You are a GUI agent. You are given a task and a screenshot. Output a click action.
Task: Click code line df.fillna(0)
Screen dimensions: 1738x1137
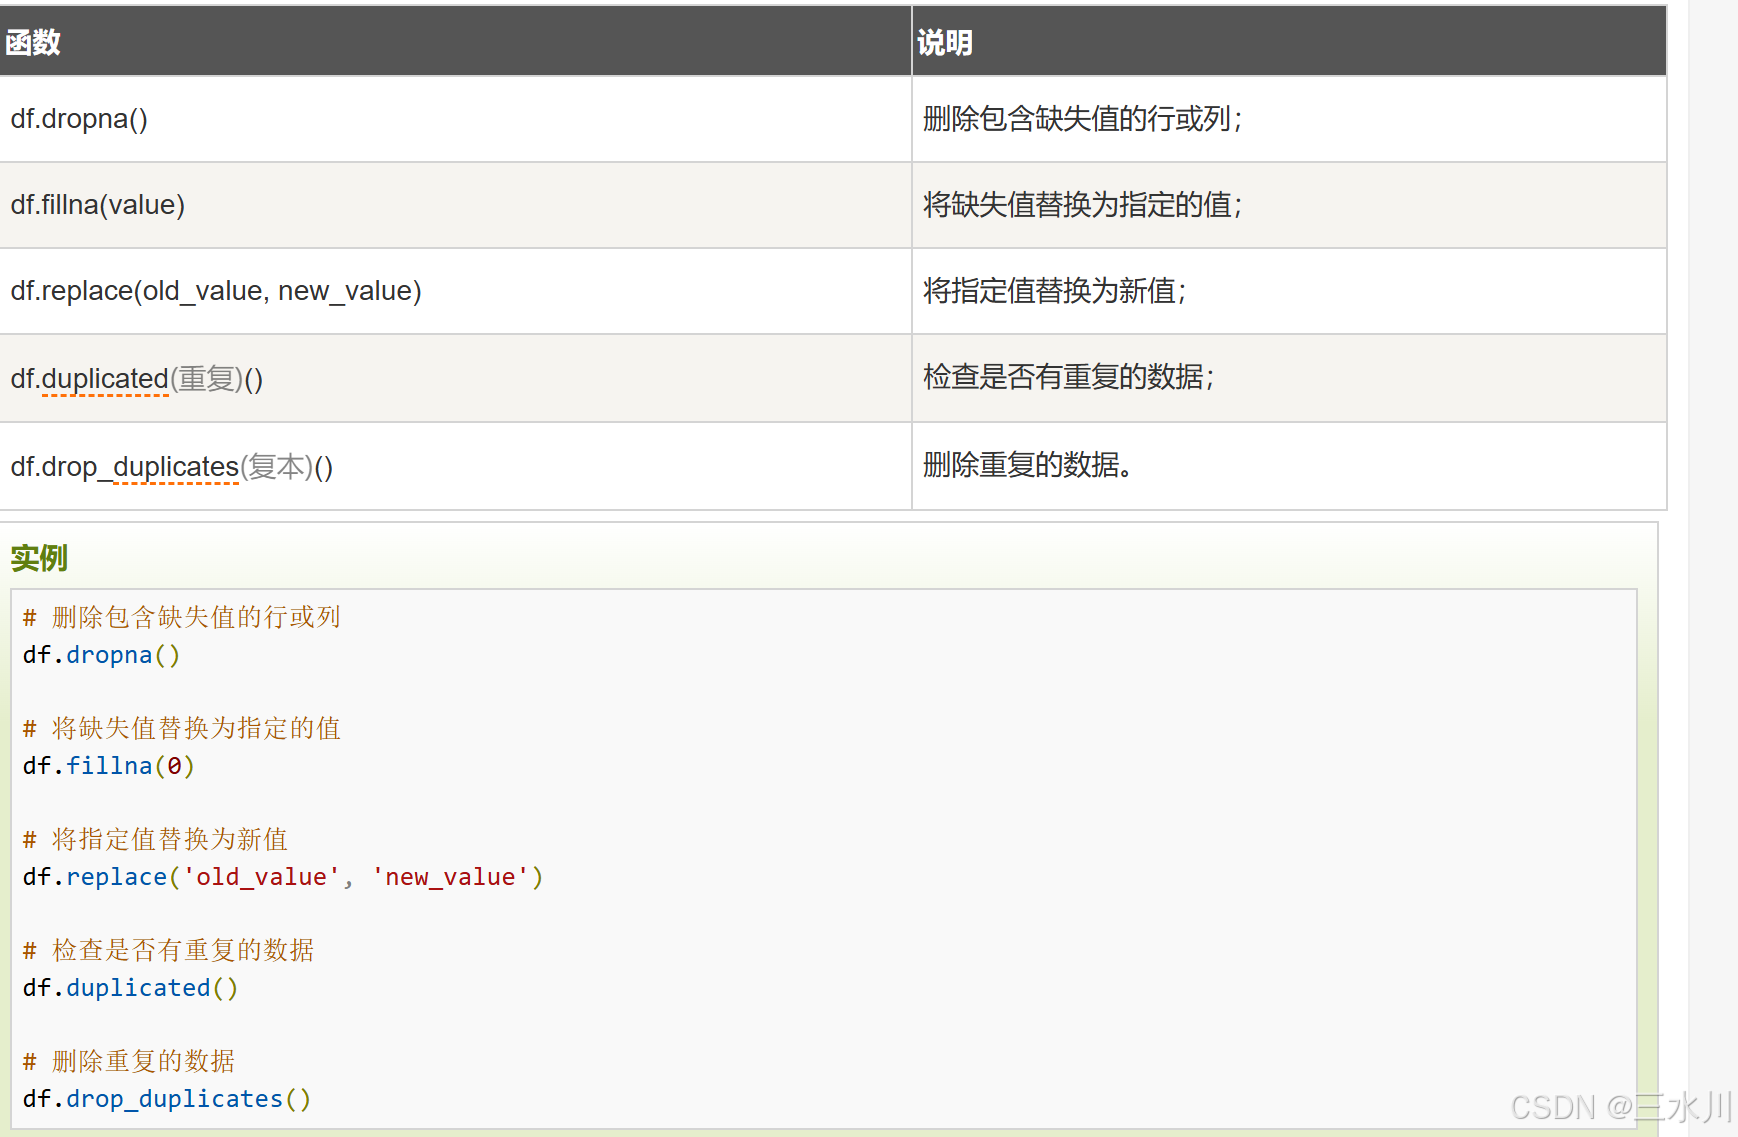(x=108, y=766)
